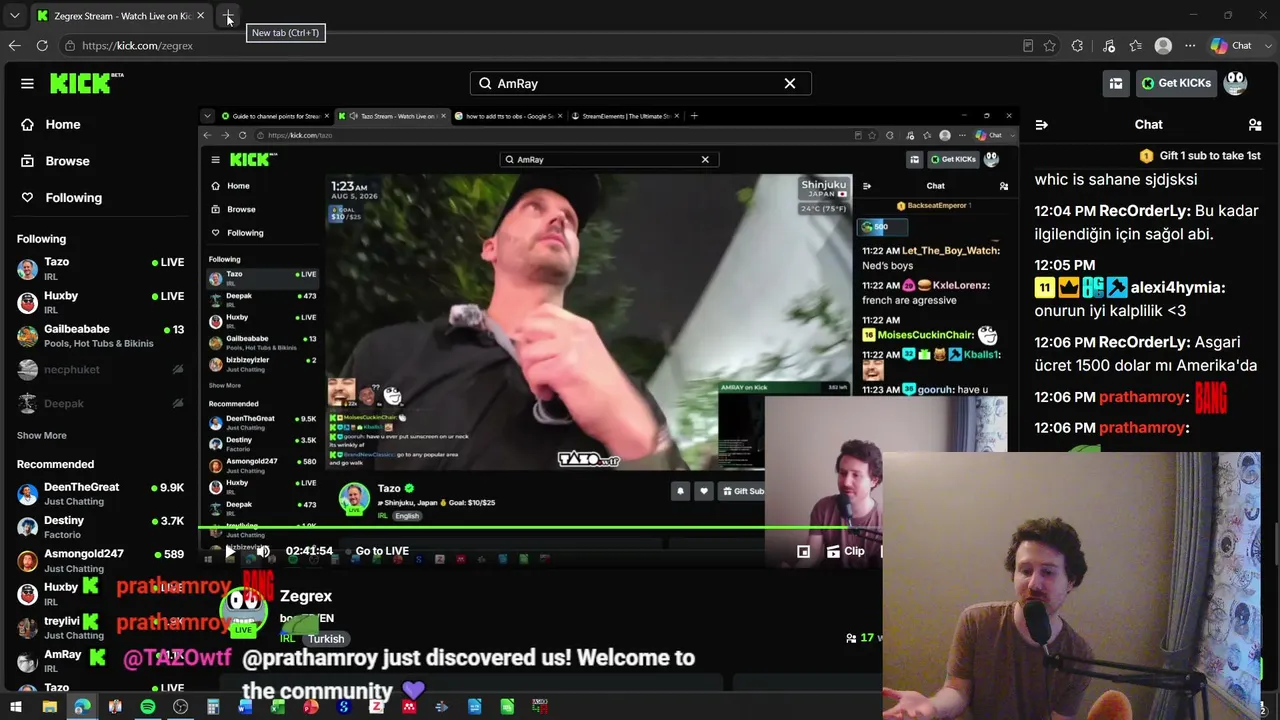The height and width of the screenshot is (720, 1280).
Task: Go to the Kick logo homepage
Action: pyautogui.click(x=86, y=83)
